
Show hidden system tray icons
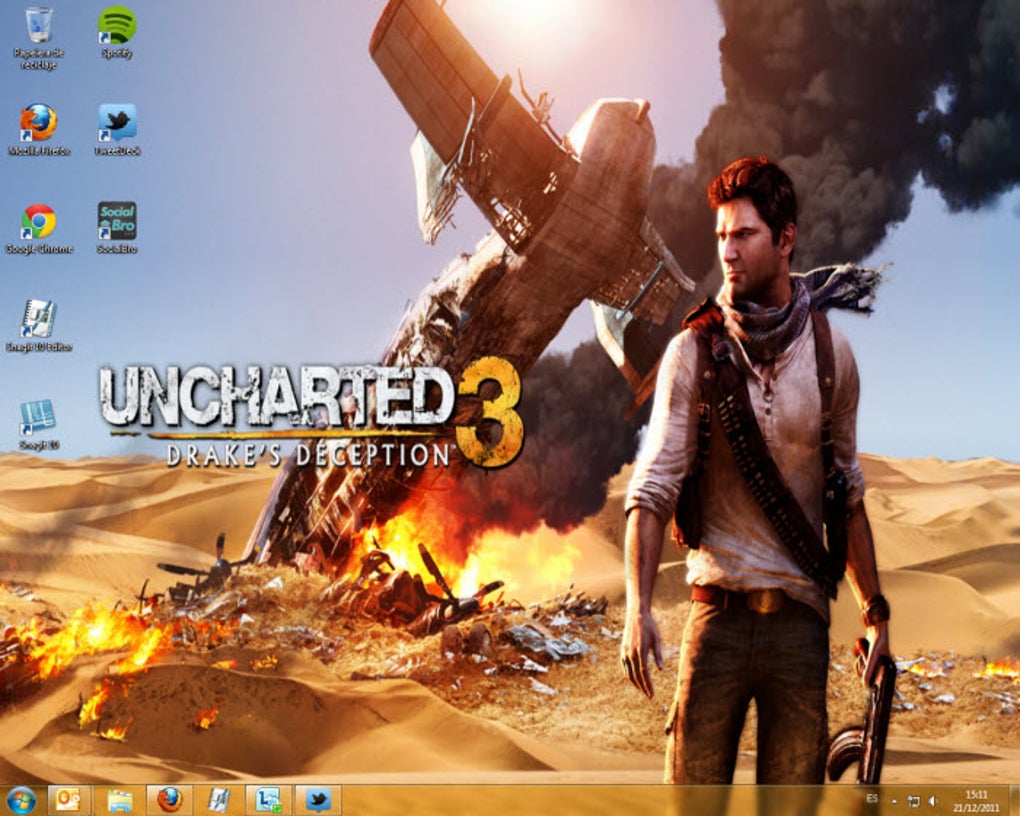pyautogui.click(x=894, y=801)
